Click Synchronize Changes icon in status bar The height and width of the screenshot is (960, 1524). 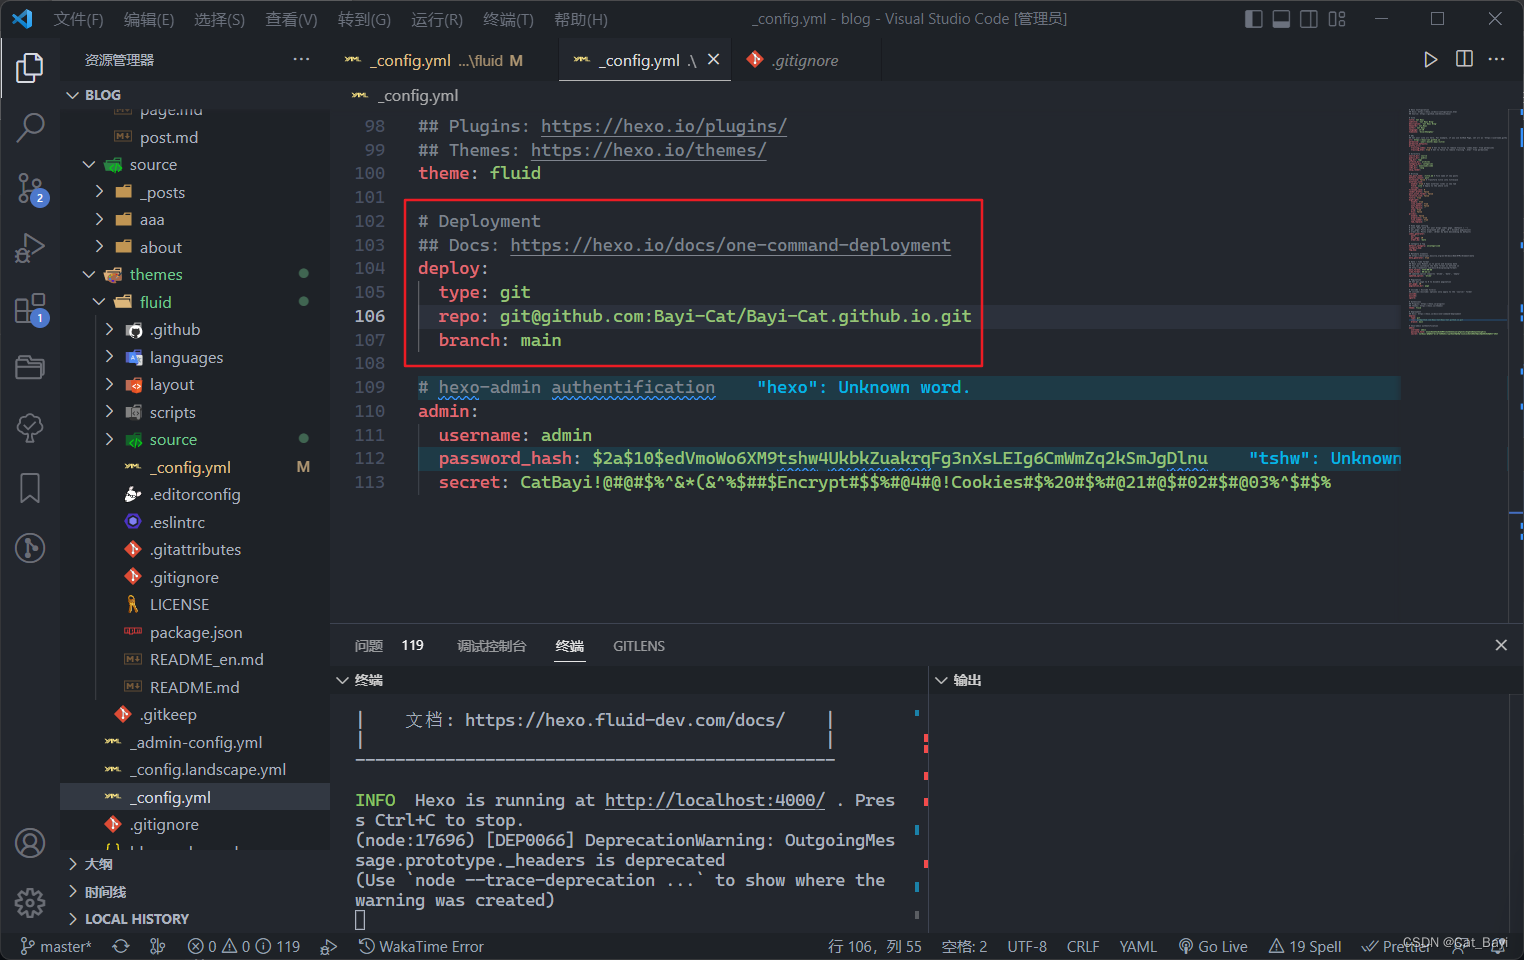point(121,946)
